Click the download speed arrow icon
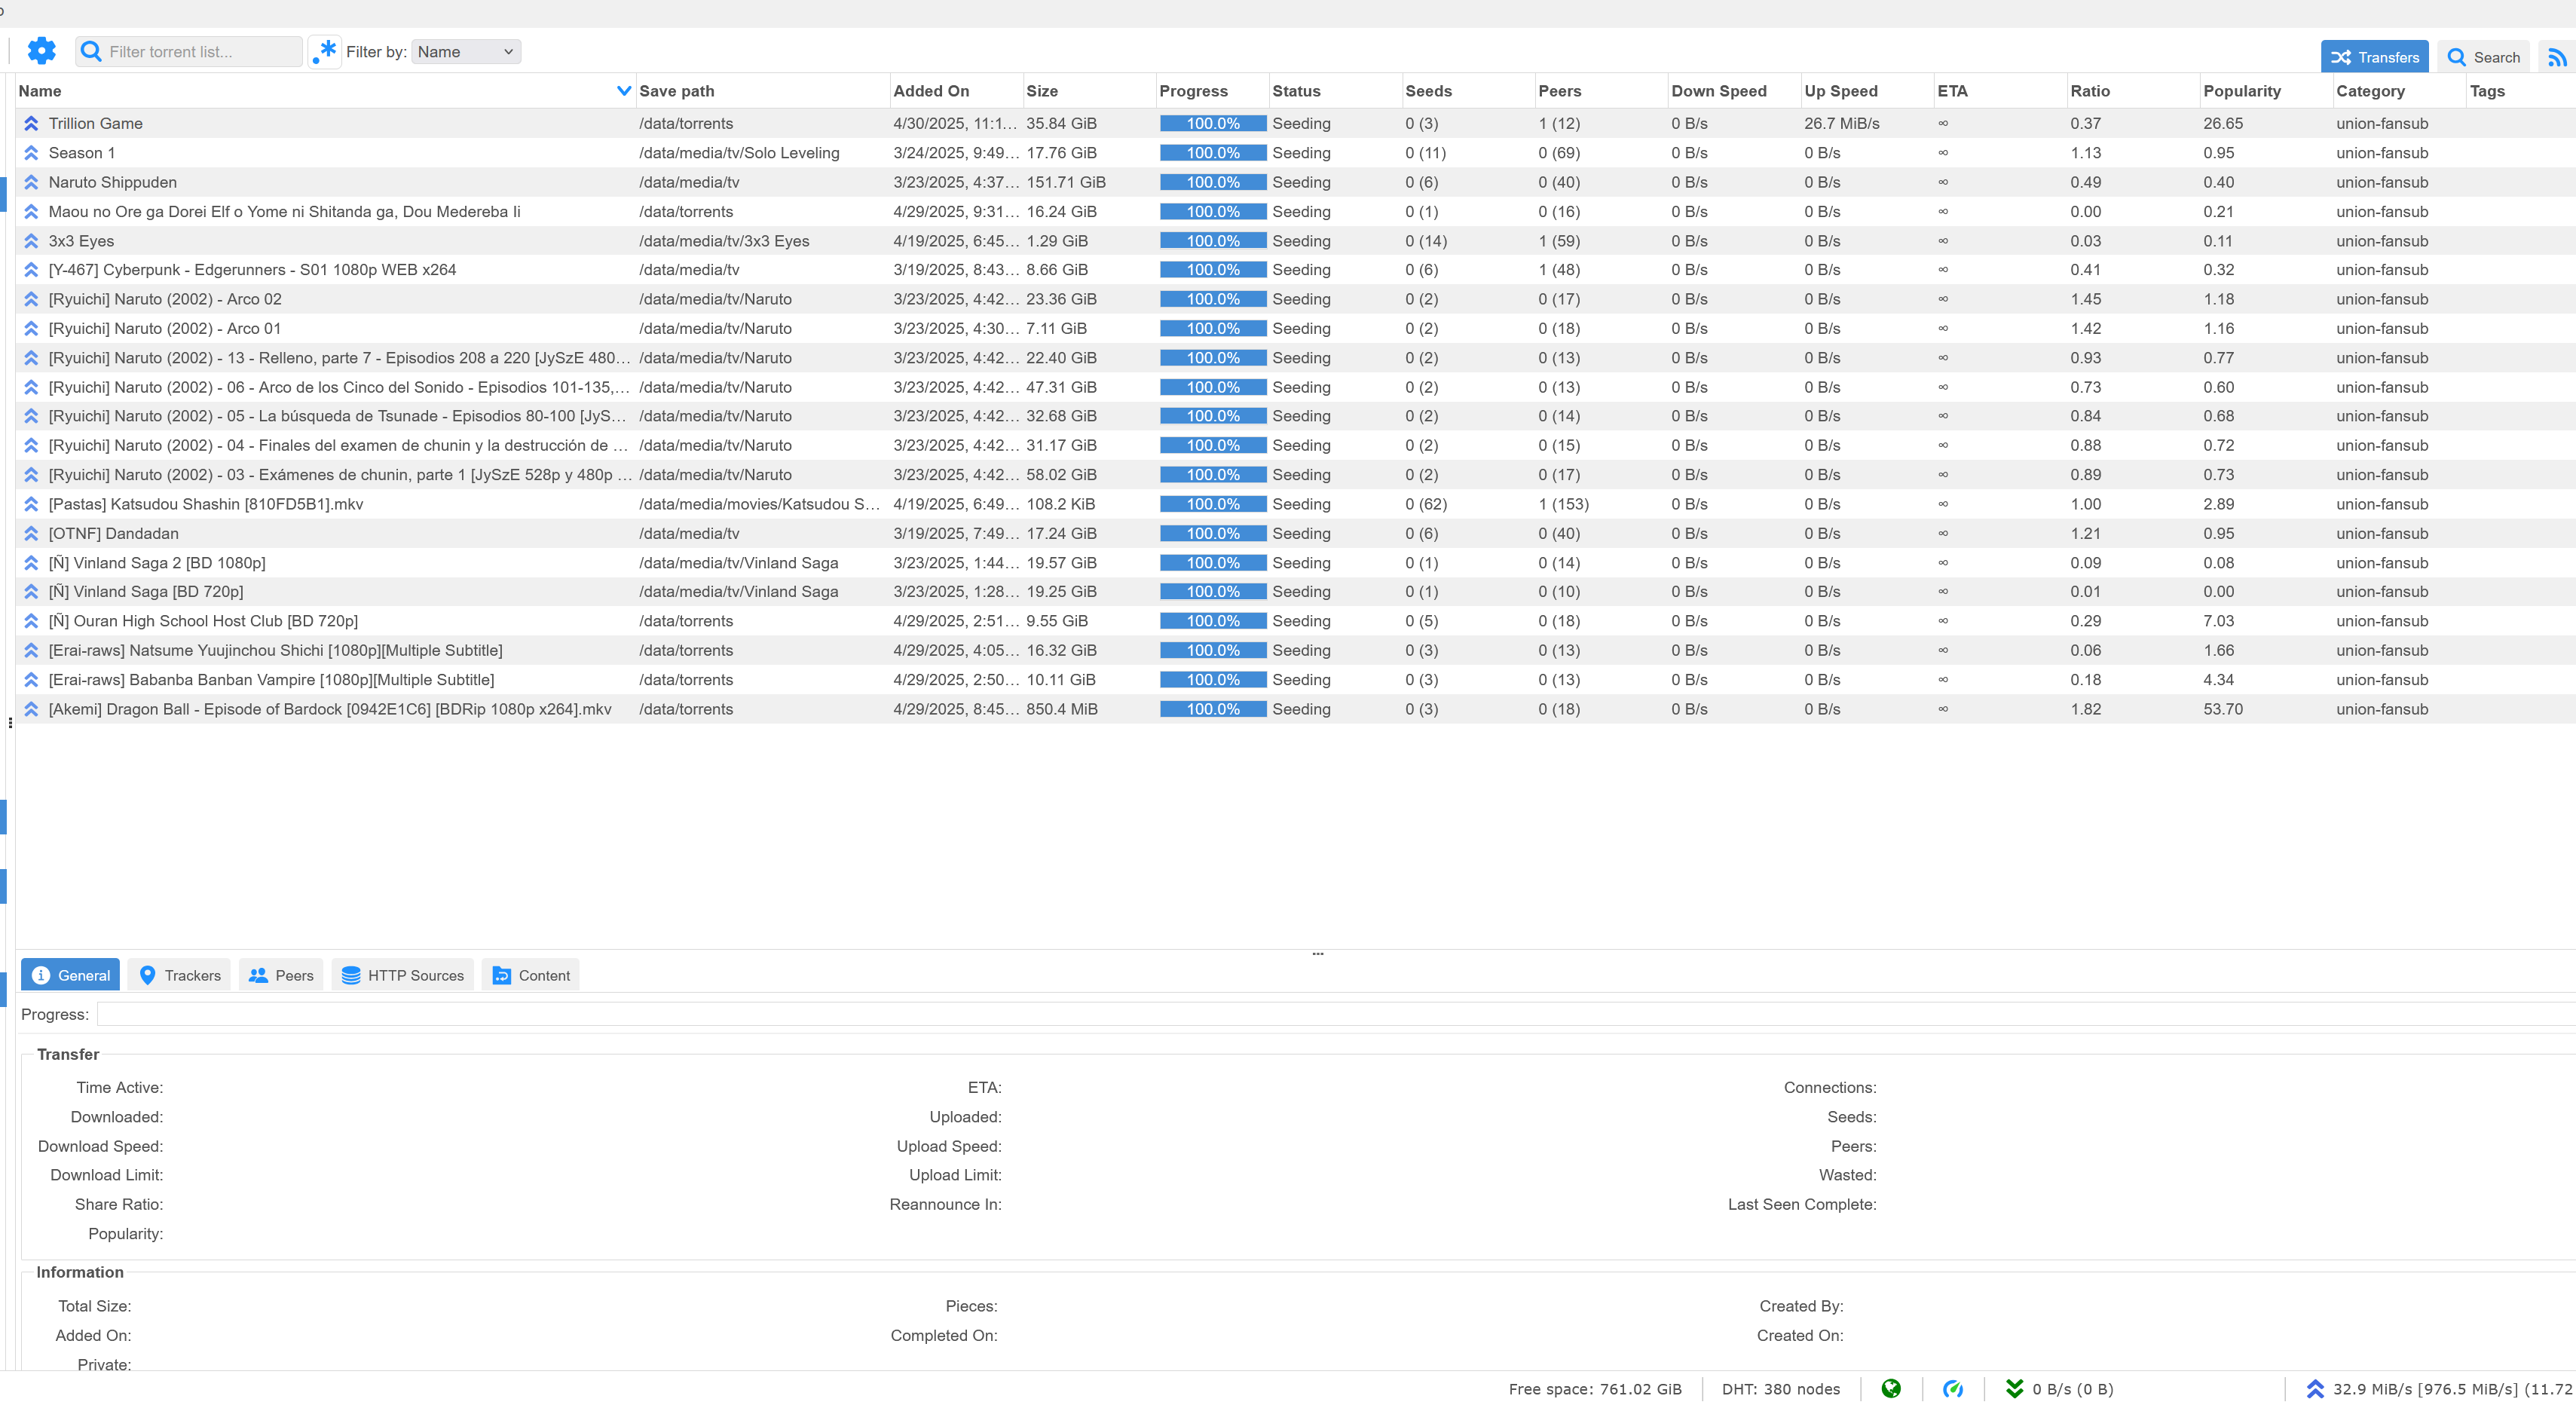The image size is (2576, 1402). coord(2014,1388)
